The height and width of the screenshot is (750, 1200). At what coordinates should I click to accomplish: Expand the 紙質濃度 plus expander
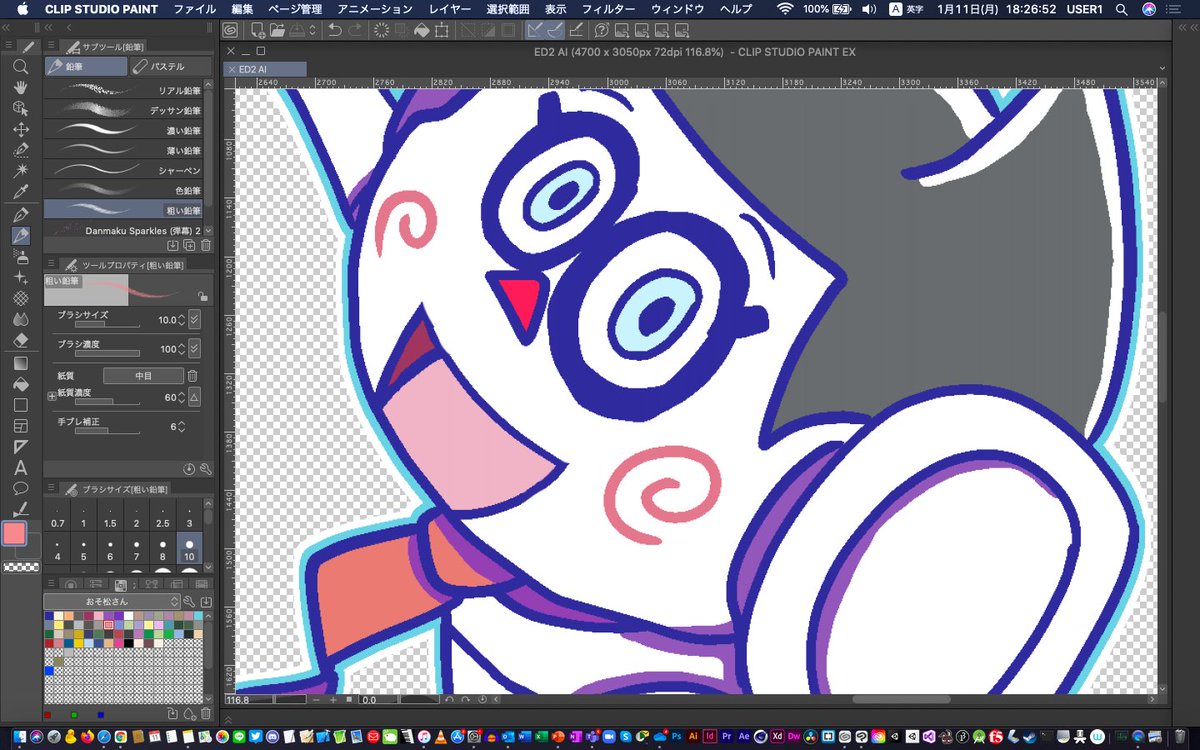(52, 397)
